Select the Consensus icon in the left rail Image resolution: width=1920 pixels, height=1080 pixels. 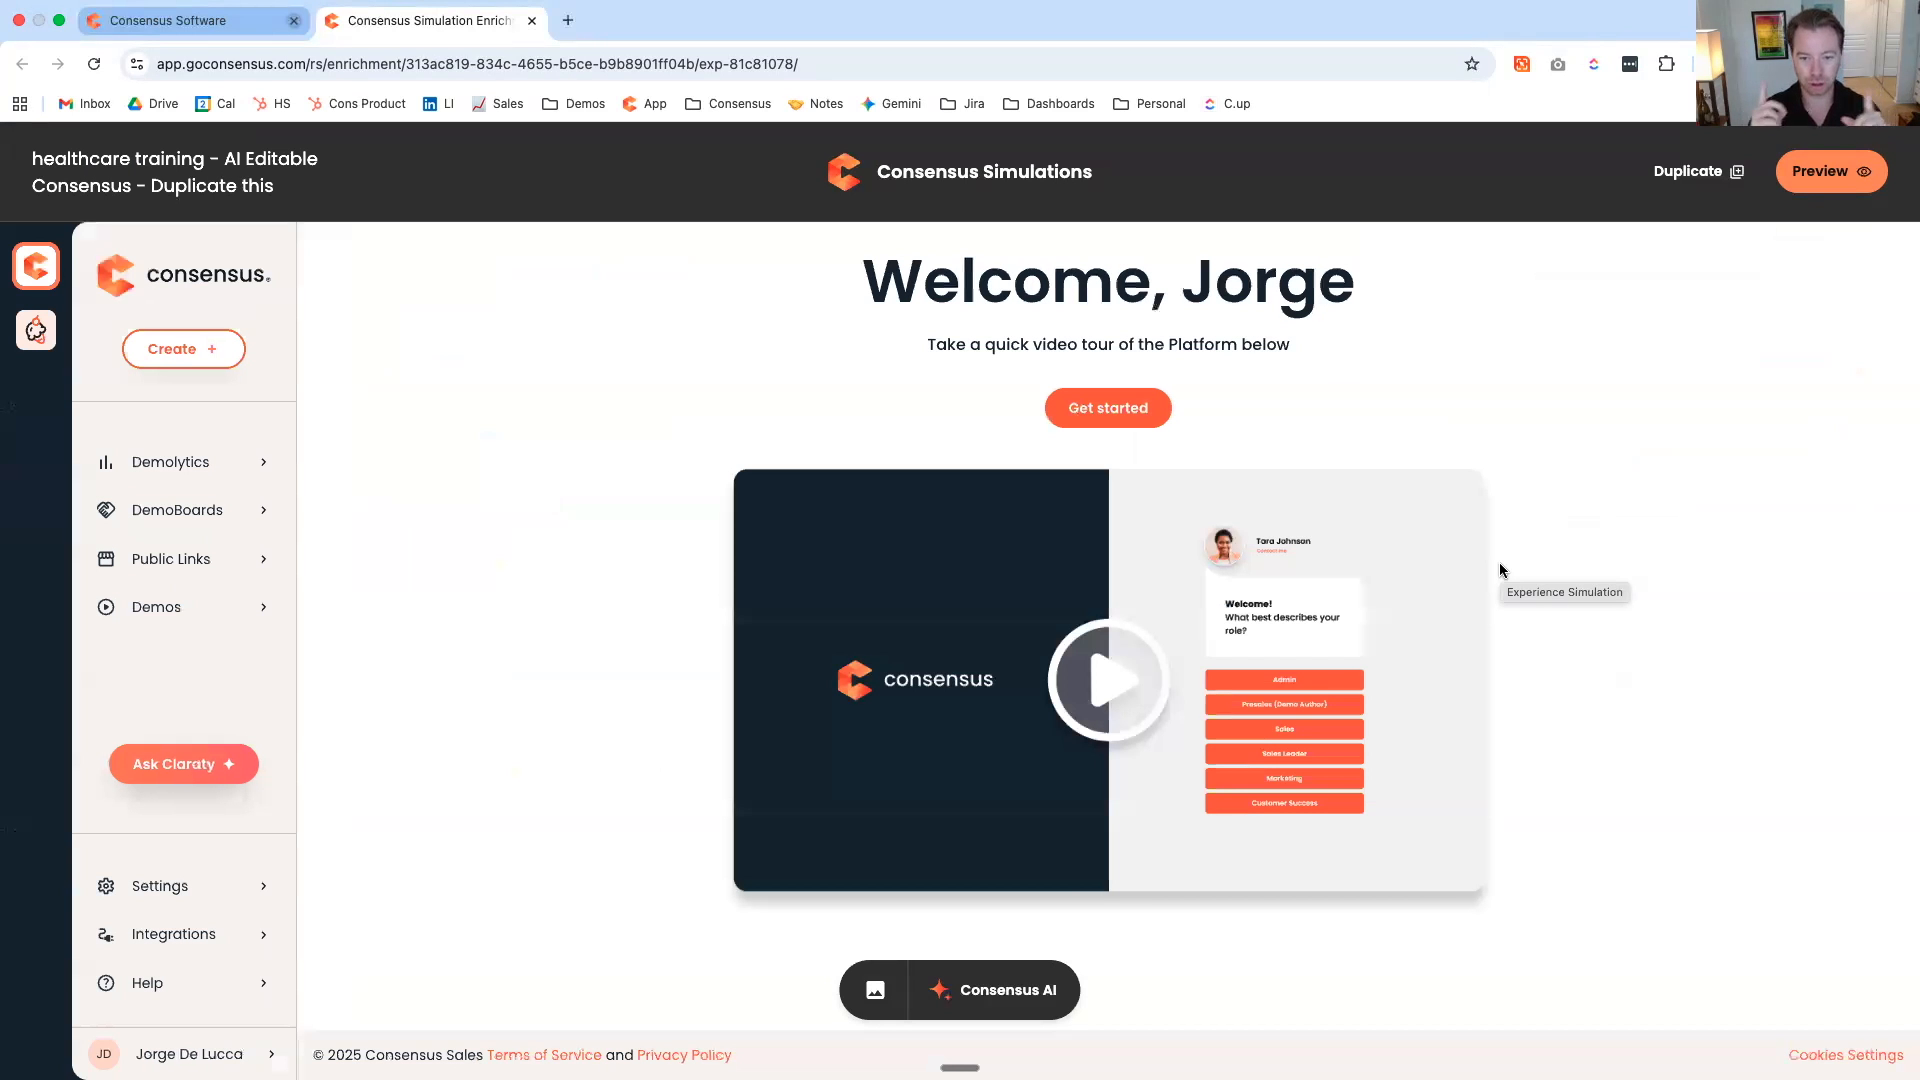pos(36,266)
